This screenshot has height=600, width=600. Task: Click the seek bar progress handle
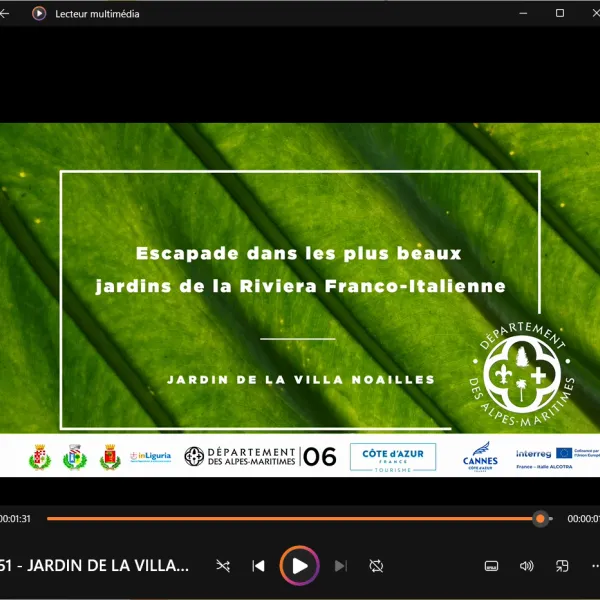point(540,518)
